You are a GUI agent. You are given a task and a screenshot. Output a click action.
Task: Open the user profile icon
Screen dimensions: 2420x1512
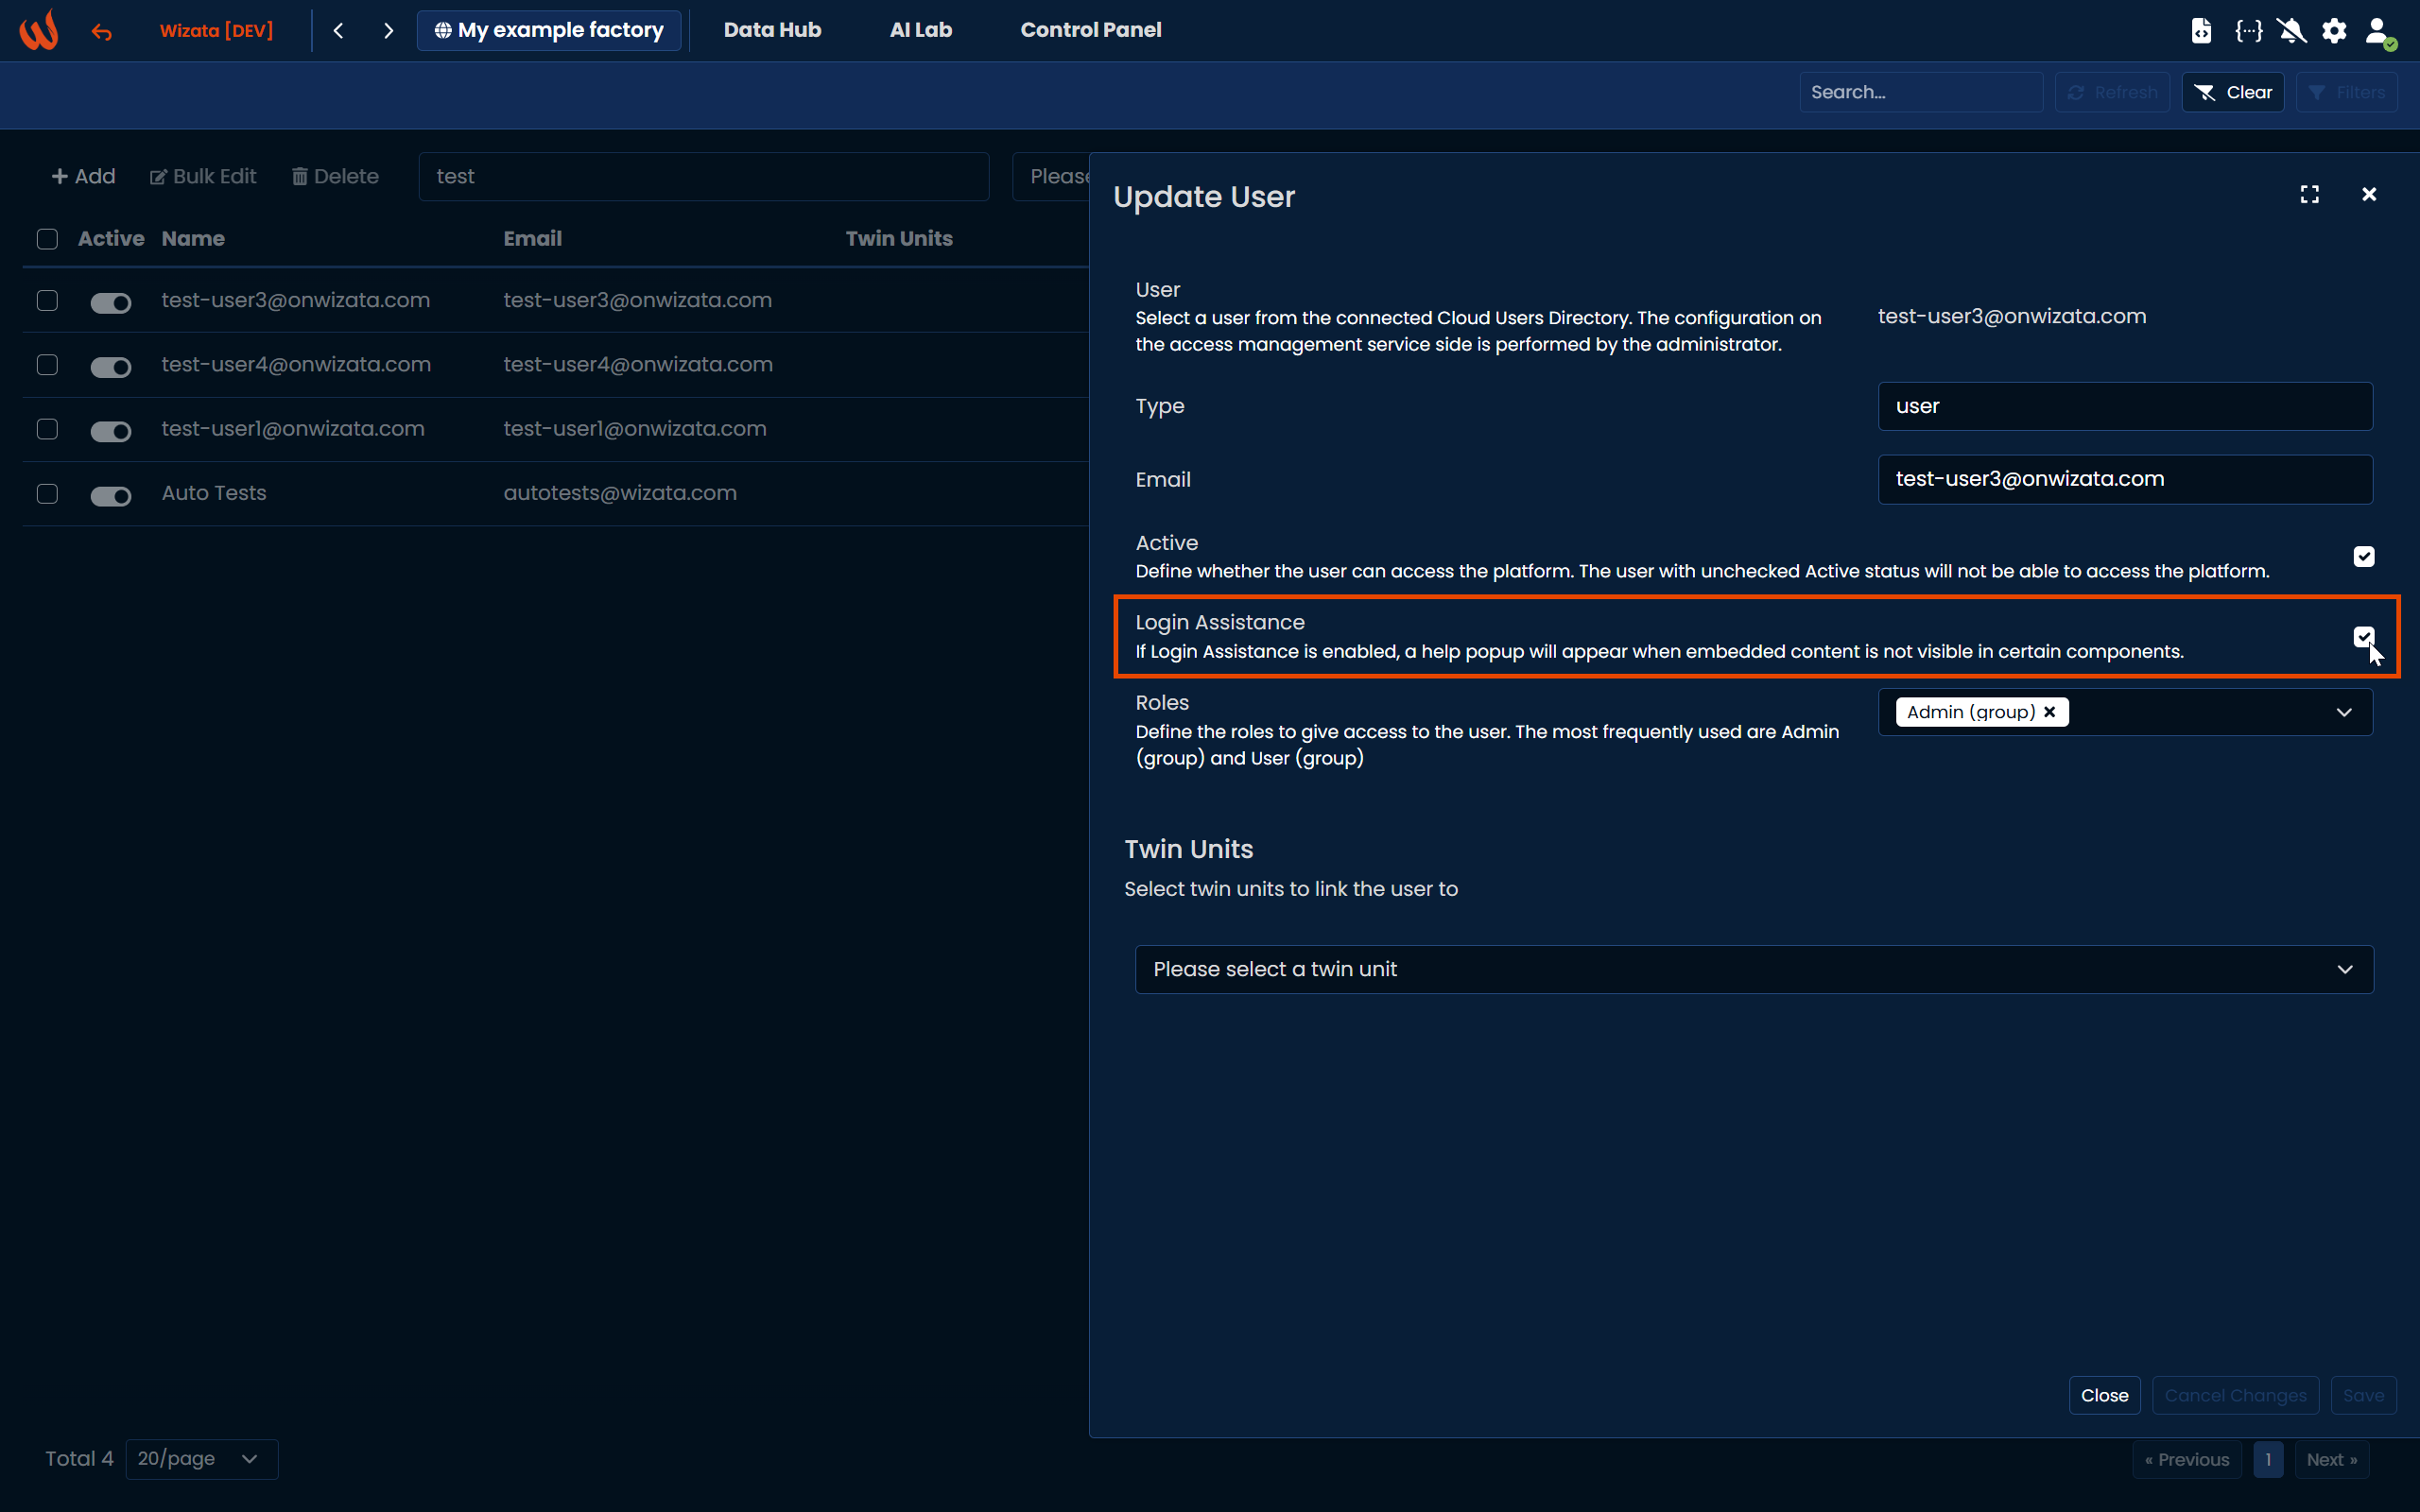coord(2378,31)
